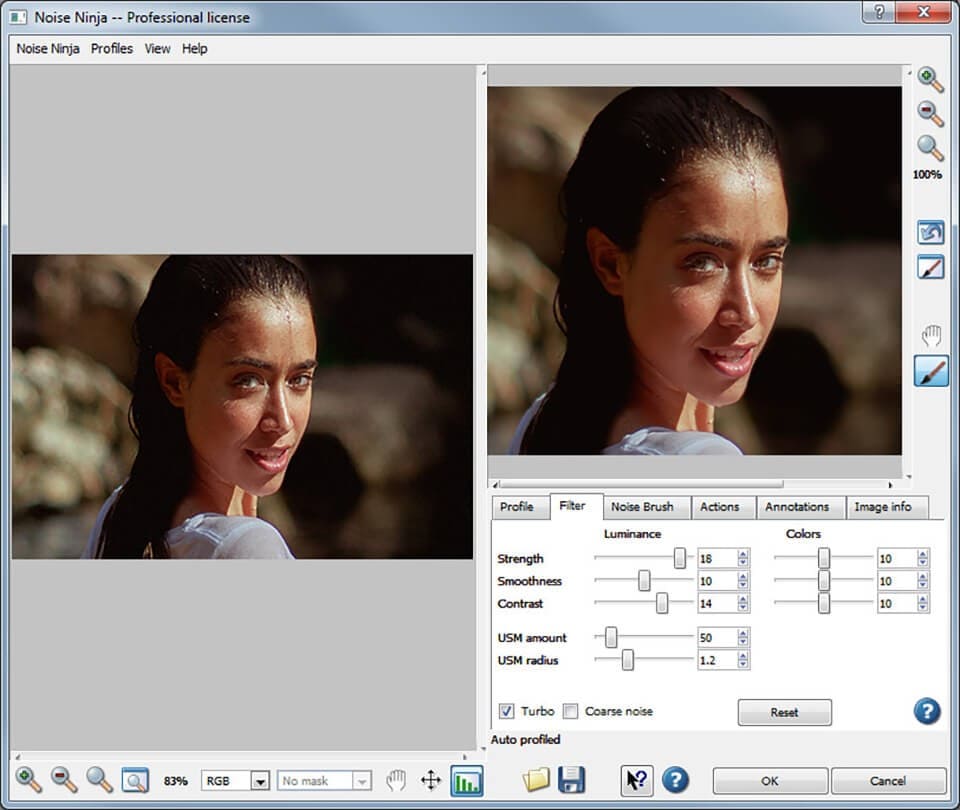
Task: Click the four-arrow move tool icon
Action: pos(431,780)
